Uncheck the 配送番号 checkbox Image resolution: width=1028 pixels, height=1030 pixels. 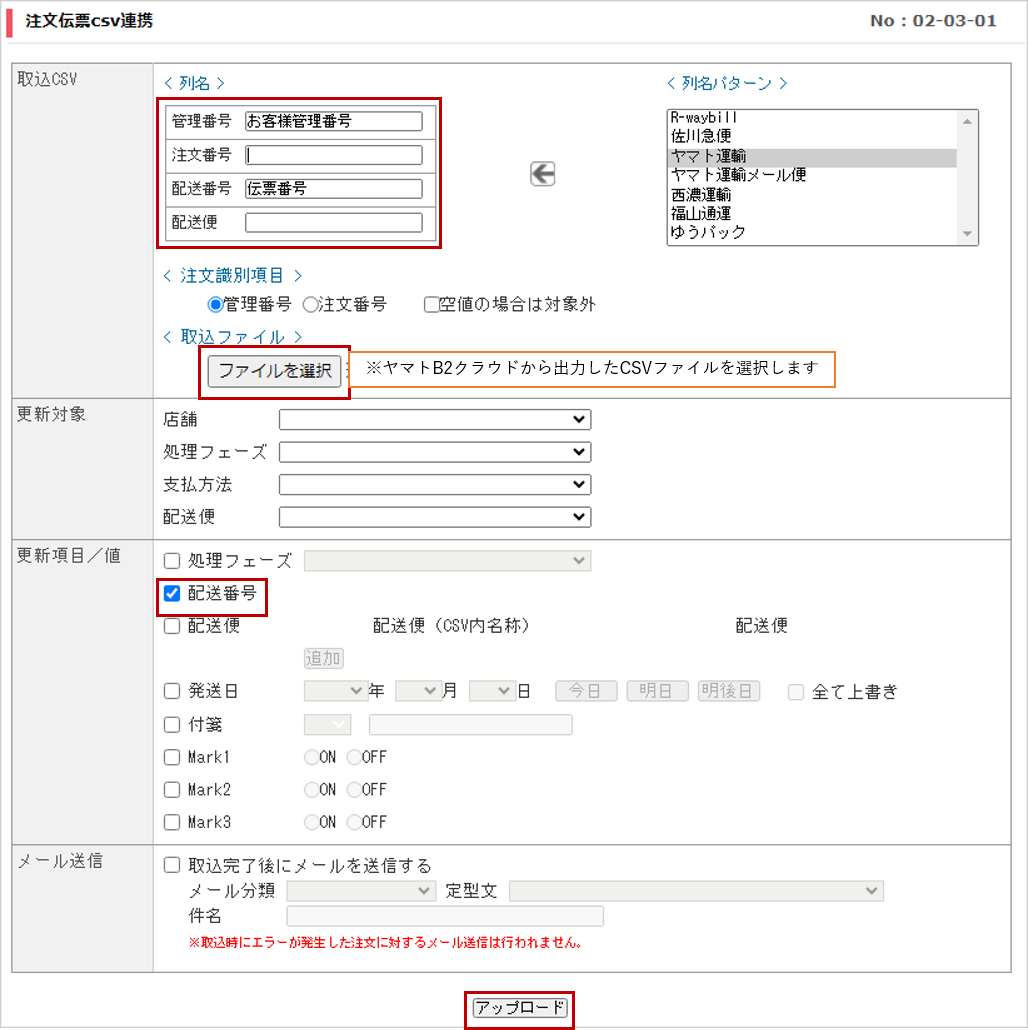[x=172, y=594]
